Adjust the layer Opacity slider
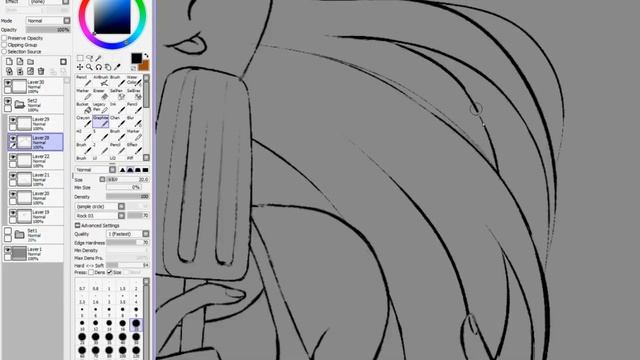 (48, 30)
